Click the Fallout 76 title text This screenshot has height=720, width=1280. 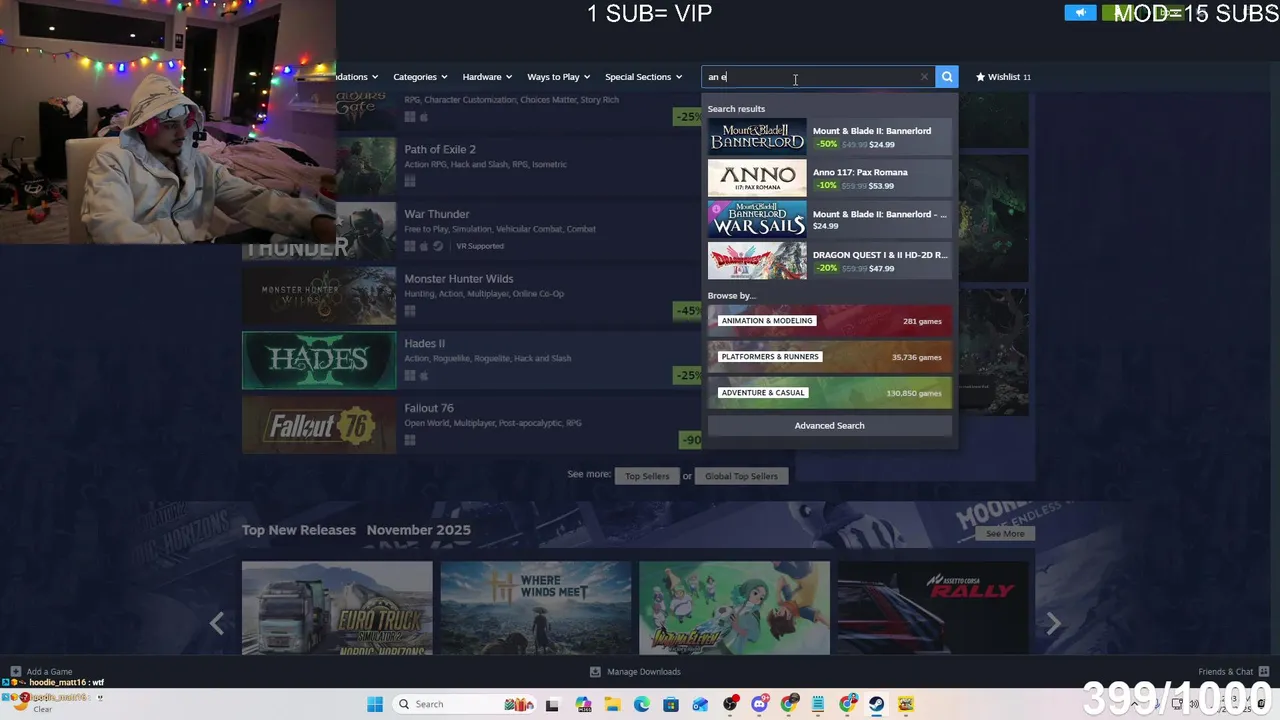pyautogui.click(x=429, y=408)
